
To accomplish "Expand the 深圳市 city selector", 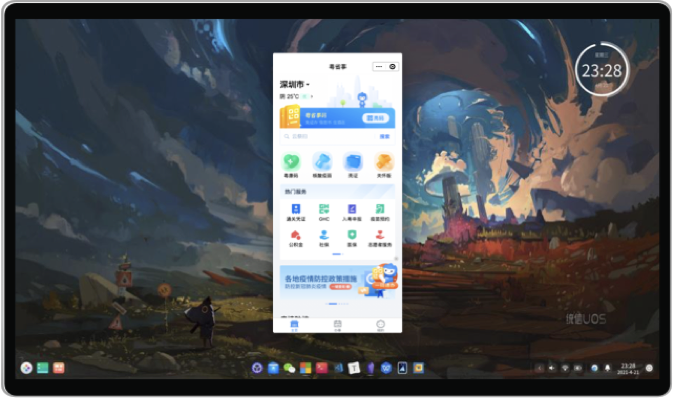I will click(295, 84).
